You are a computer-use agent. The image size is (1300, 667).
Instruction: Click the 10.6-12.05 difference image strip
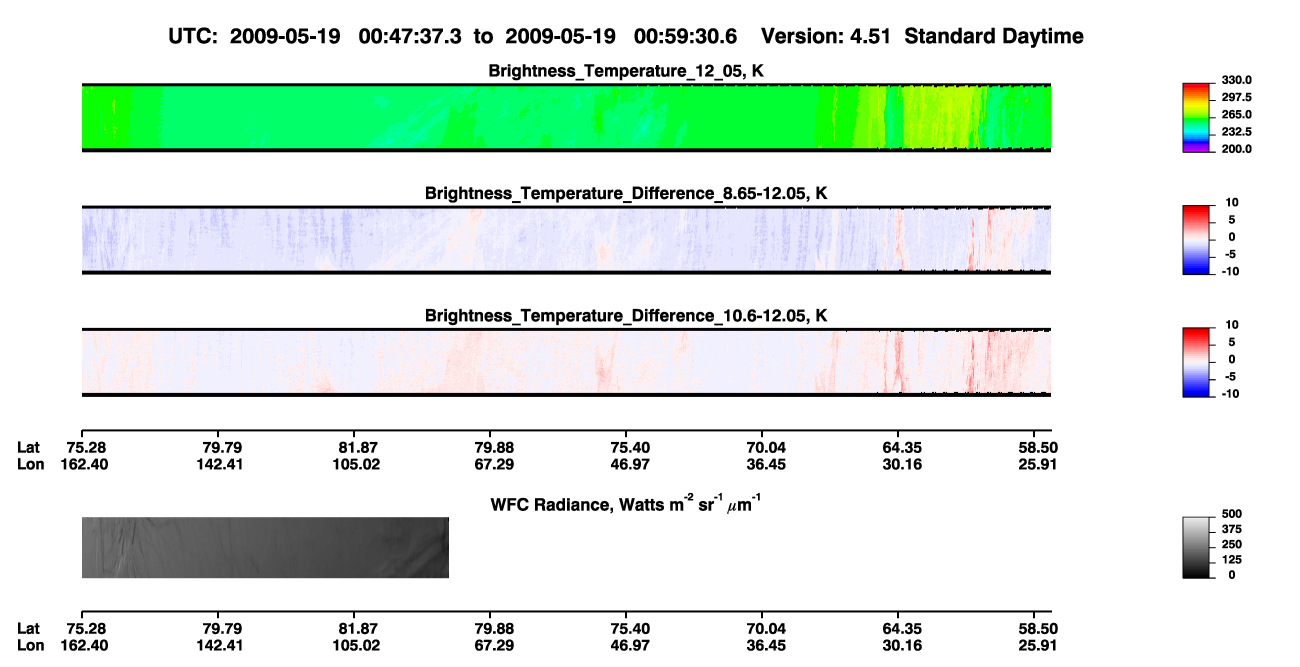tap(566, 361)
